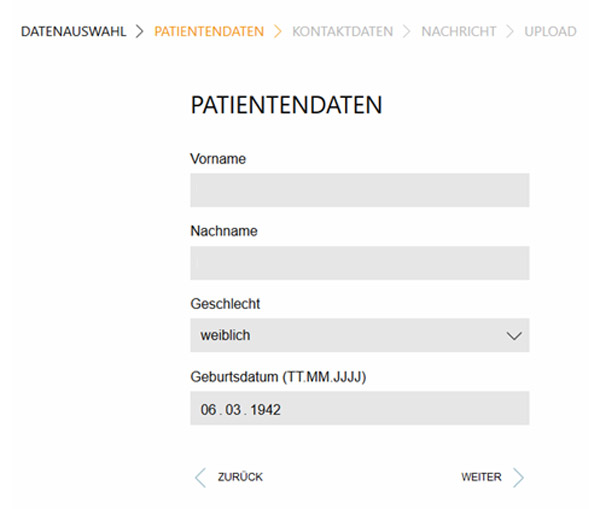Click the left arrow icon beside ZURÜCK
Screen dimensions: 600x509
(x=200, y=477)
